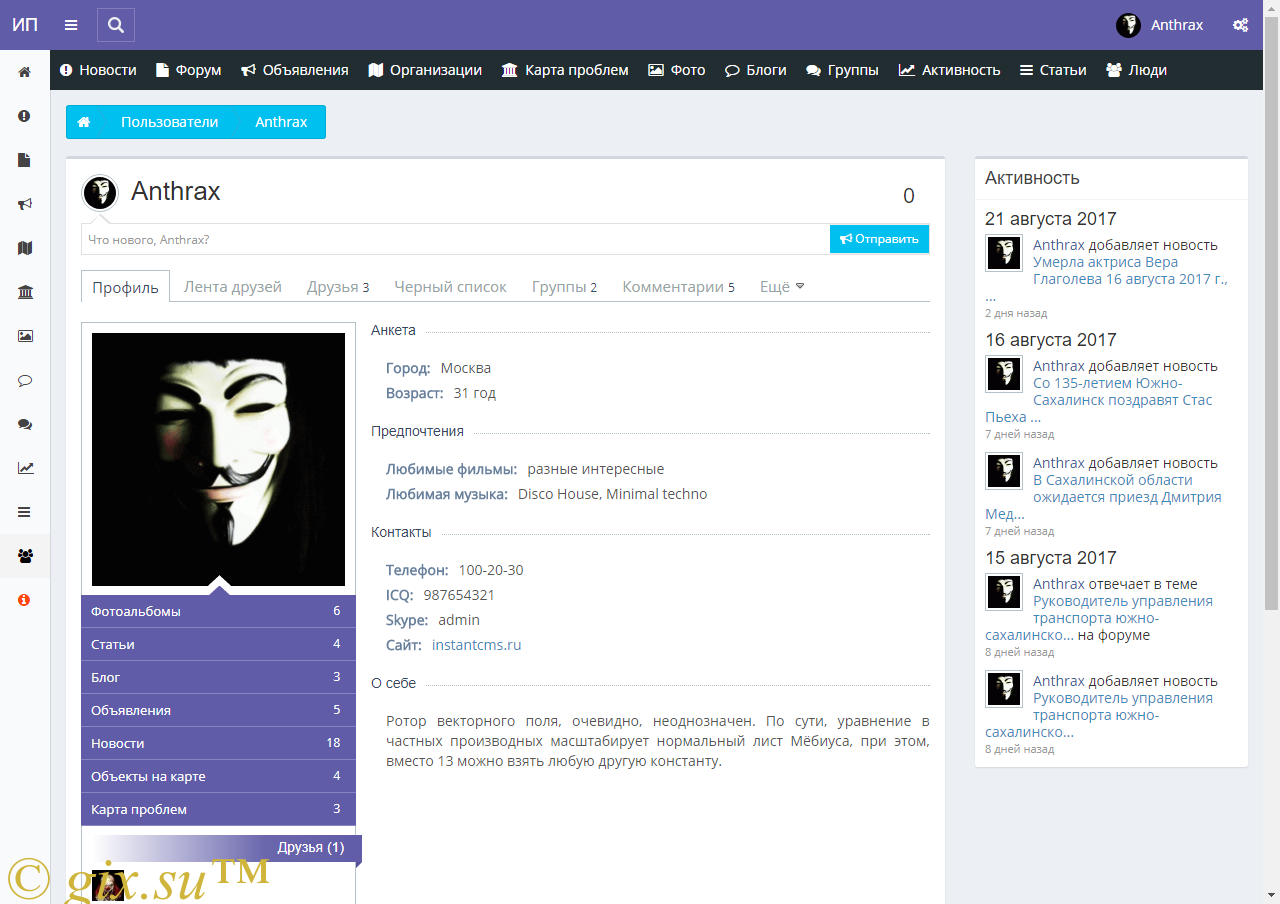Image resolution: width=1280 pixels, height=904 pixels.
Task: Go to Пользователи in the breadcrumb
Action: click(169, 122)
